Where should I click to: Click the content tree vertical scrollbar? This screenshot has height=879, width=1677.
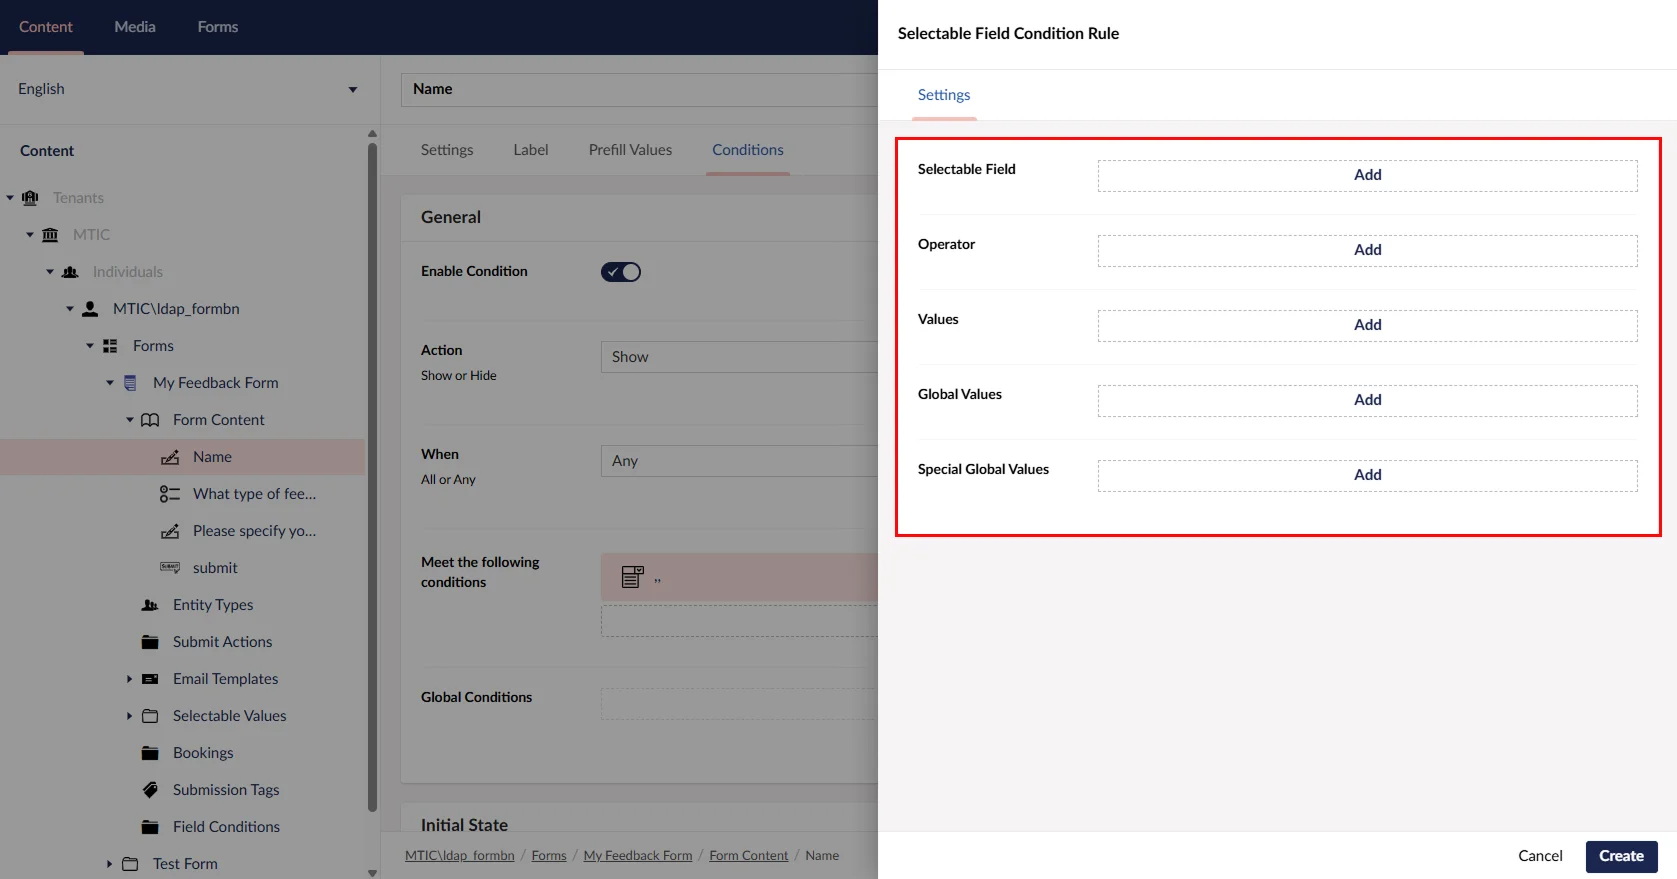click(x=372, y=480)
